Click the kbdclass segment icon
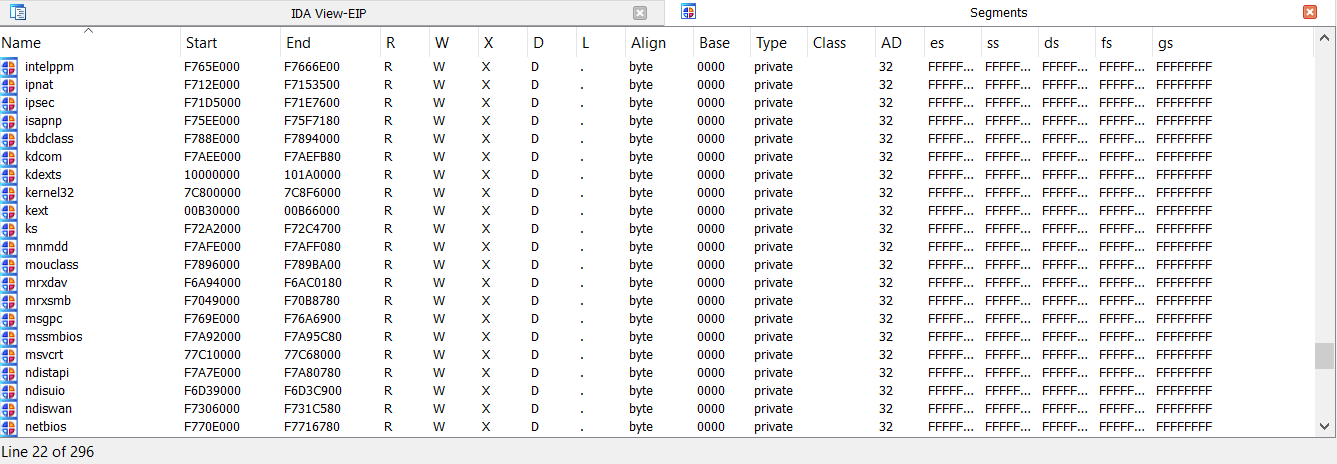Screen dimensions: 1337x464 pos(9,139)
